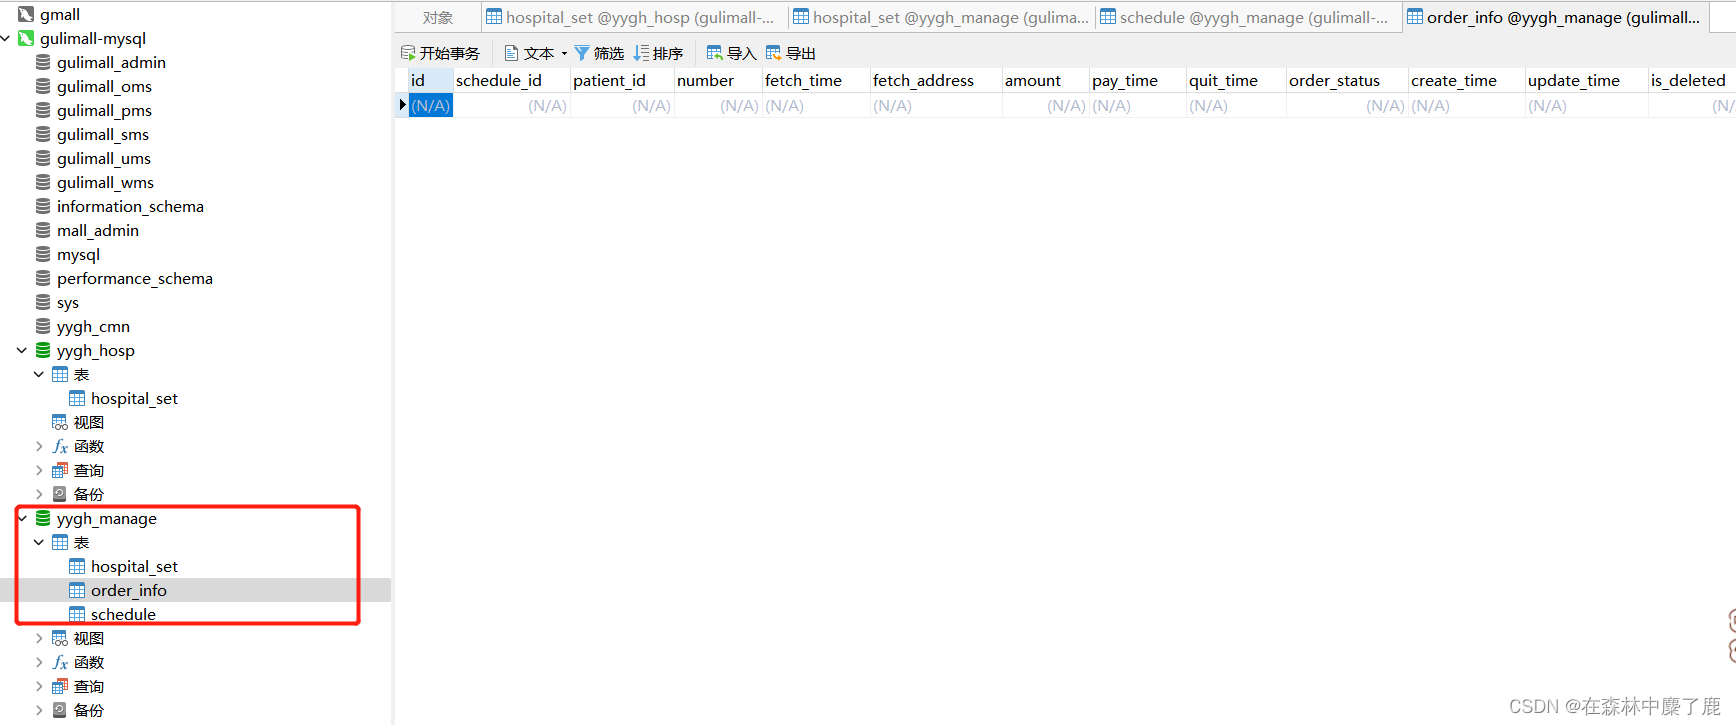Click the 导出 export button
Viewport: 1736px width, 725px height.
[x=790, y=53]
